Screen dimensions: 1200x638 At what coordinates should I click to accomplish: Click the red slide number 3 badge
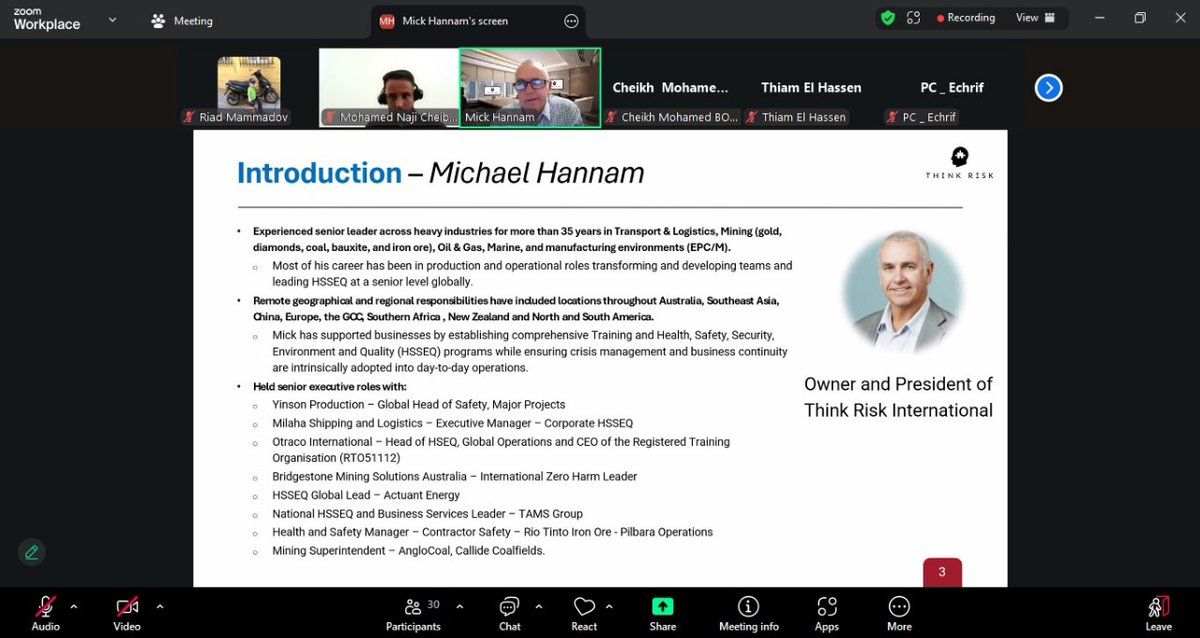click(x=942, y=572)
